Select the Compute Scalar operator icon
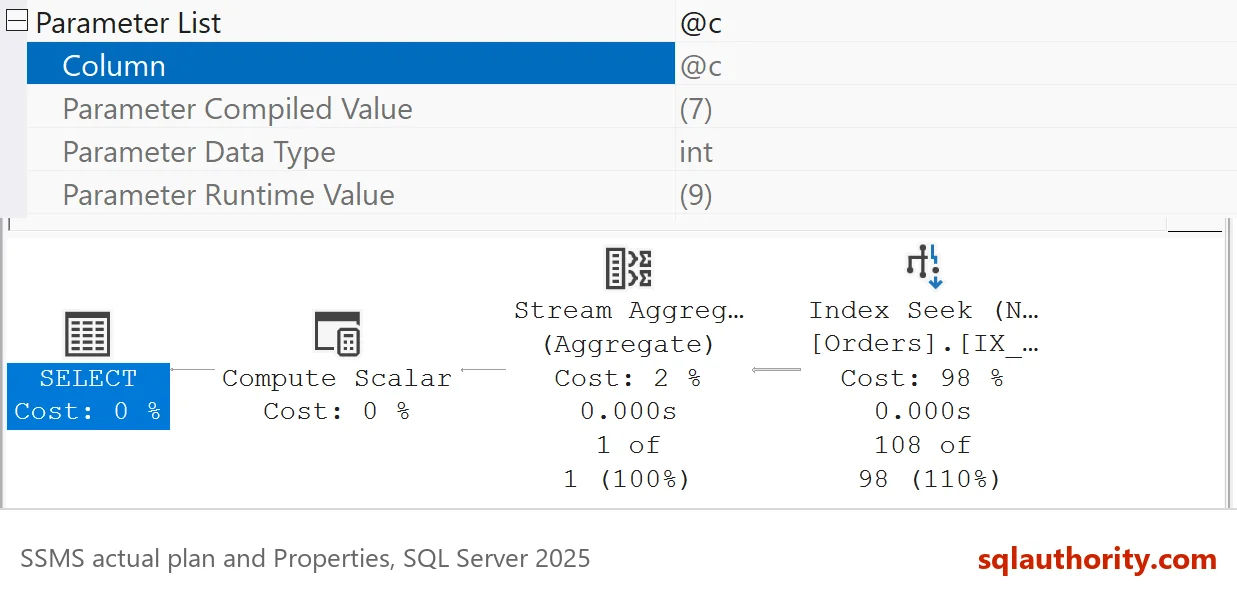The width and height of the screenshot is (1237, 604). click(x=337, y=334)
